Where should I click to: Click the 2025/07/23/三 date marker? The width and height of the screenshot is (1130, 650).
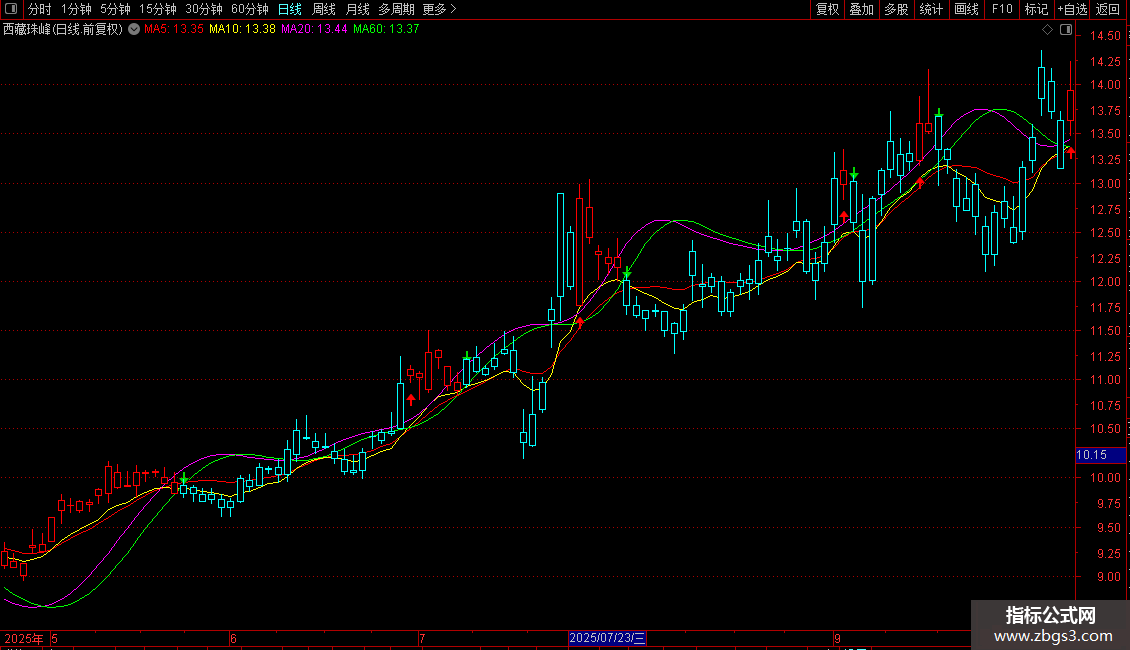[607, 638]
